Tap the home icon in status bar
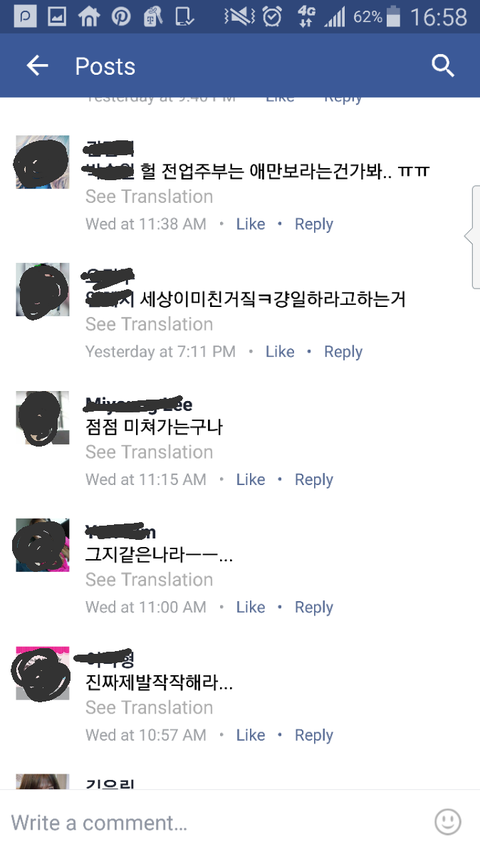The height and width of the screenshot is (854, 480). click(x=89, y=17)
